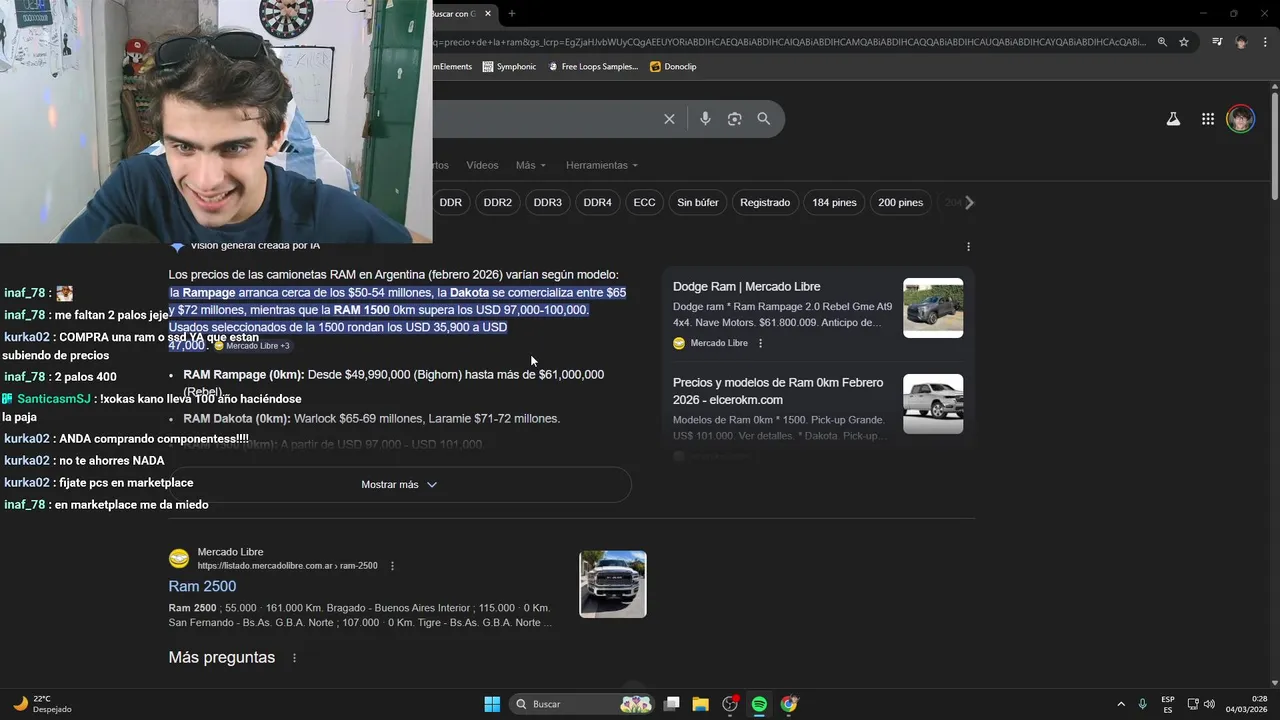Open Chrome zoom indicator in address bar
Viewport: 1280px width, 720px height.
1162,42
